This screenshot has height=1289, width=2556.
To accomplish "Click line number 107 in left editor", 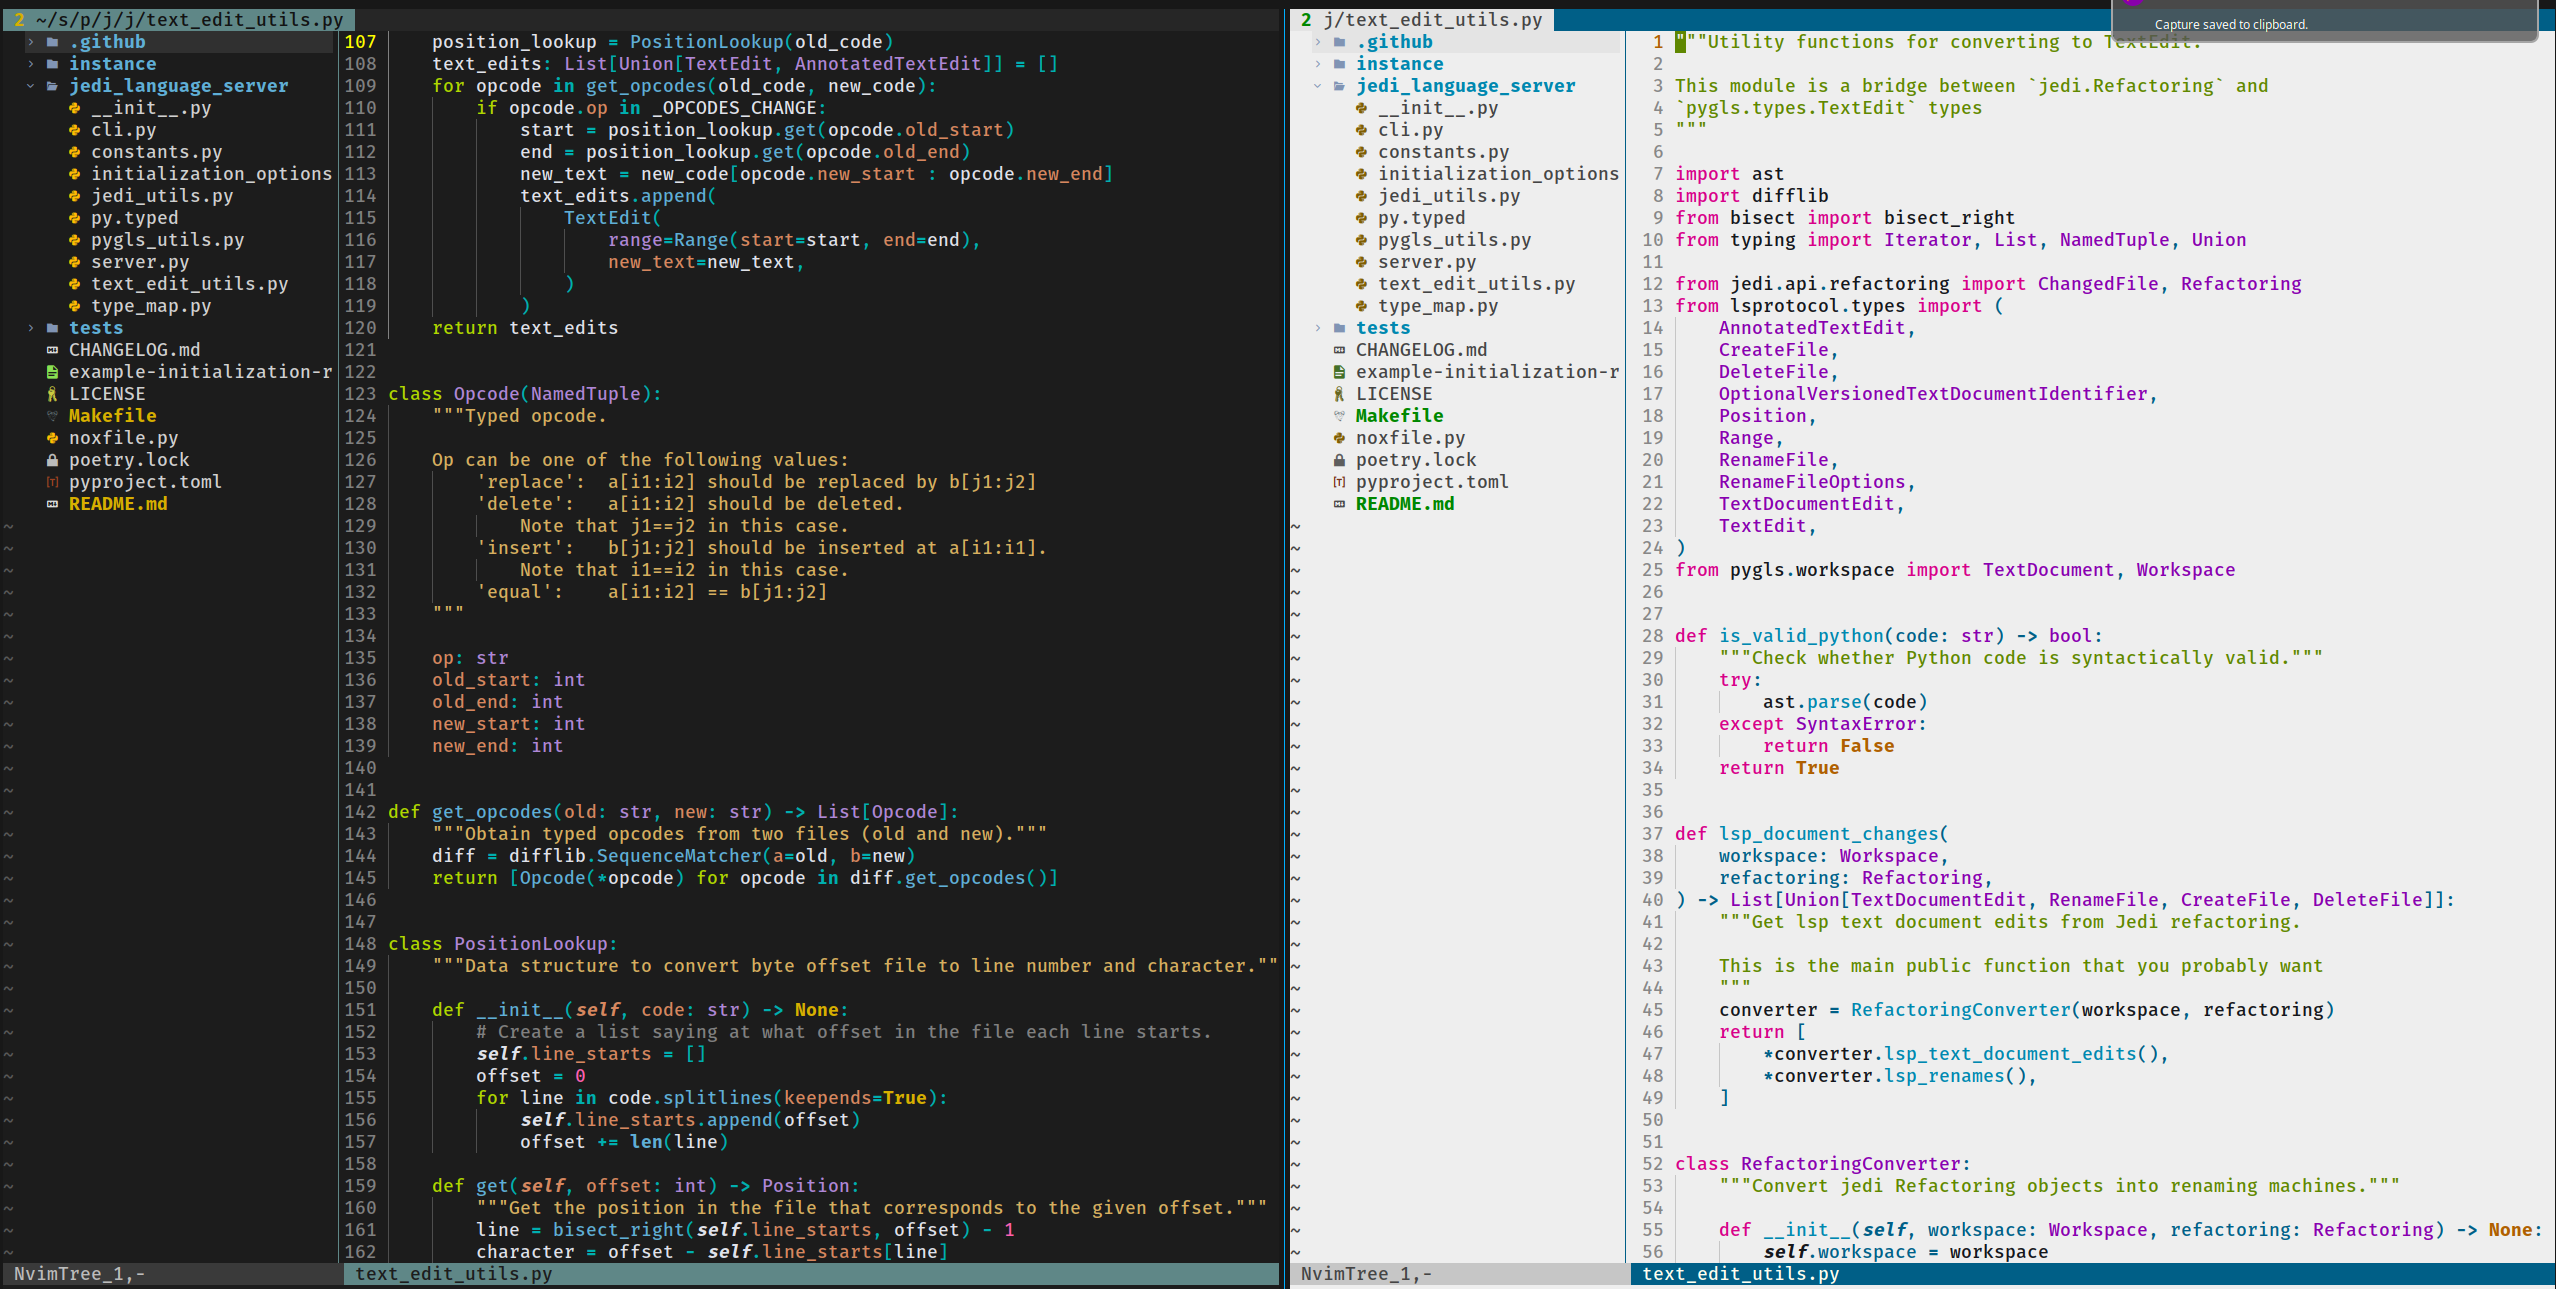I will click(360, 42).
